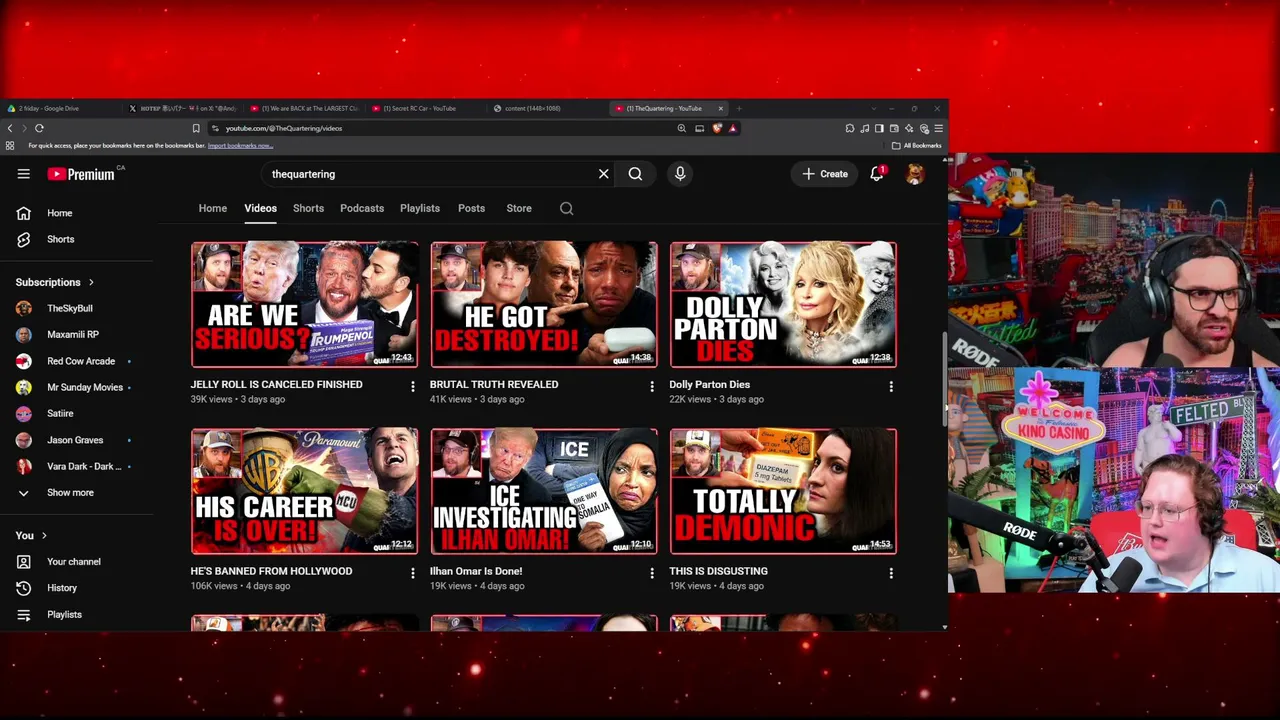
Task: Click the Brave Shields lion icon
Action: tap(717, 128)
